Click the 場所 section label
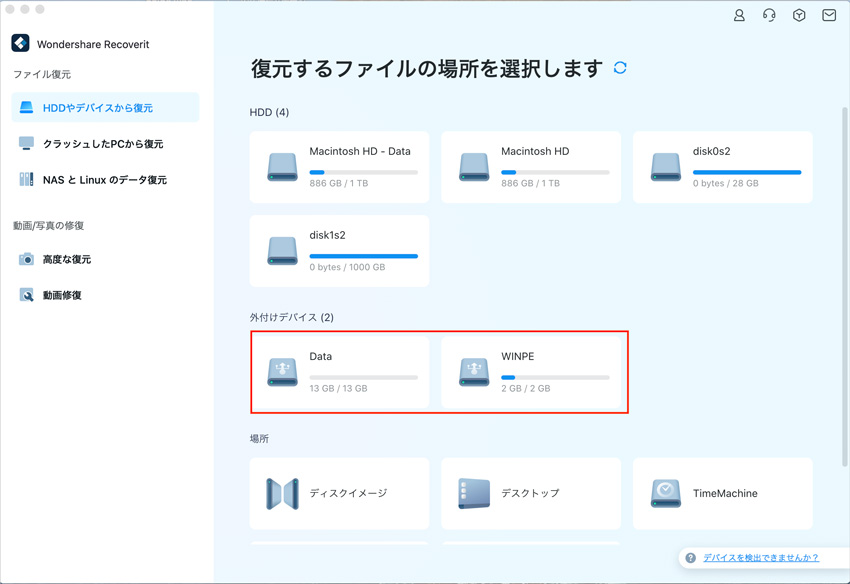 (259, 438)
